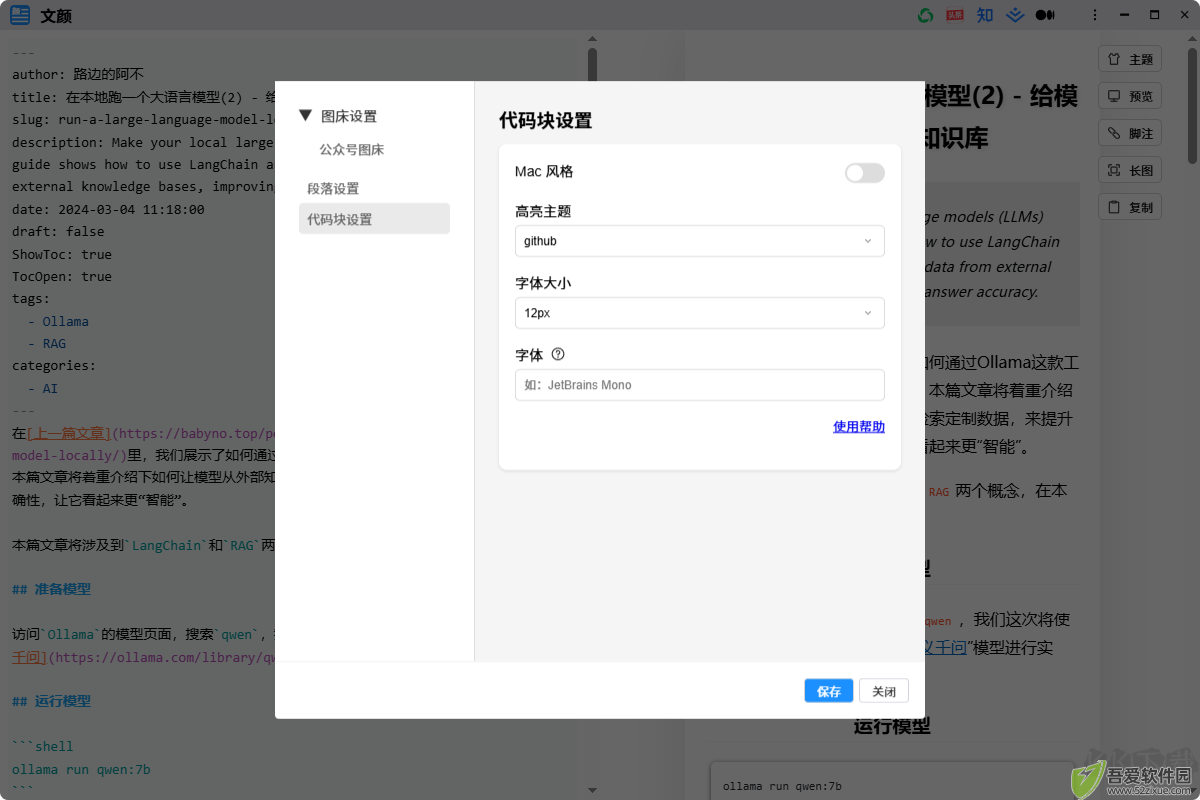Click the 复制 (copy) button

coord(1130,207)
